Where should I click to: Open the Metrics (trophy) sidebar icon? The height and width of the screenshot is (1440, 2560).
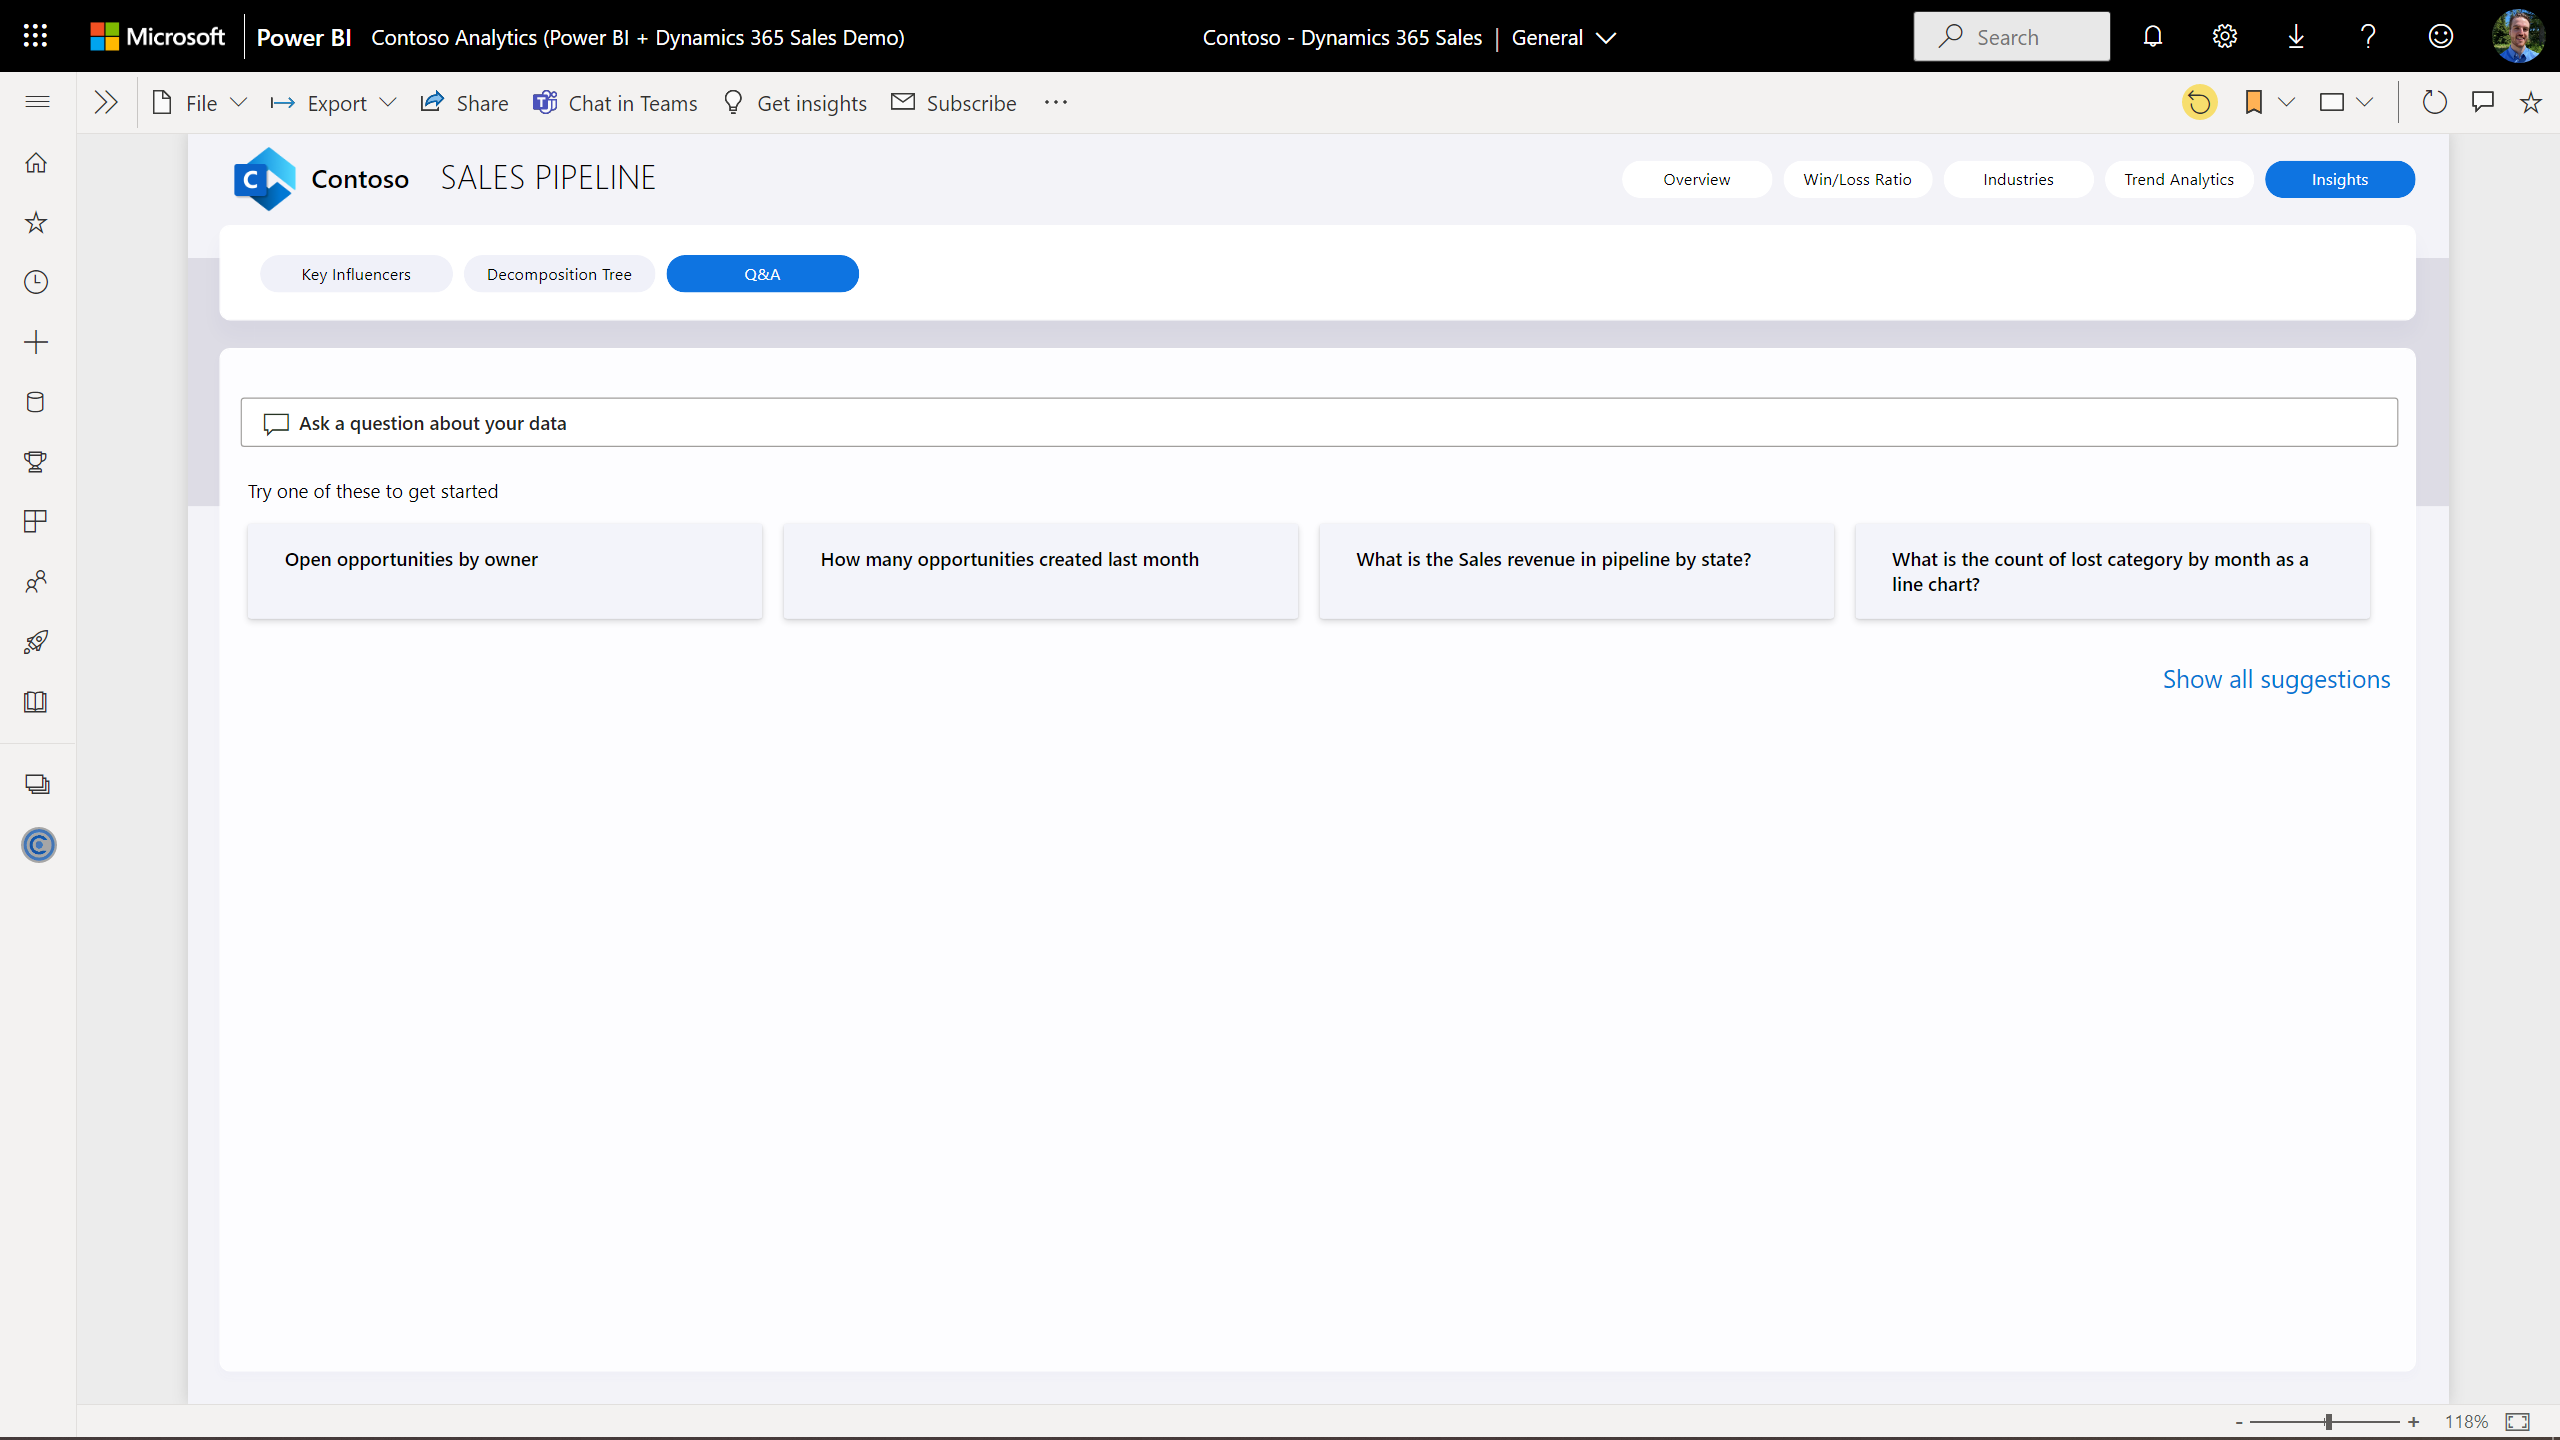(36, 461)
